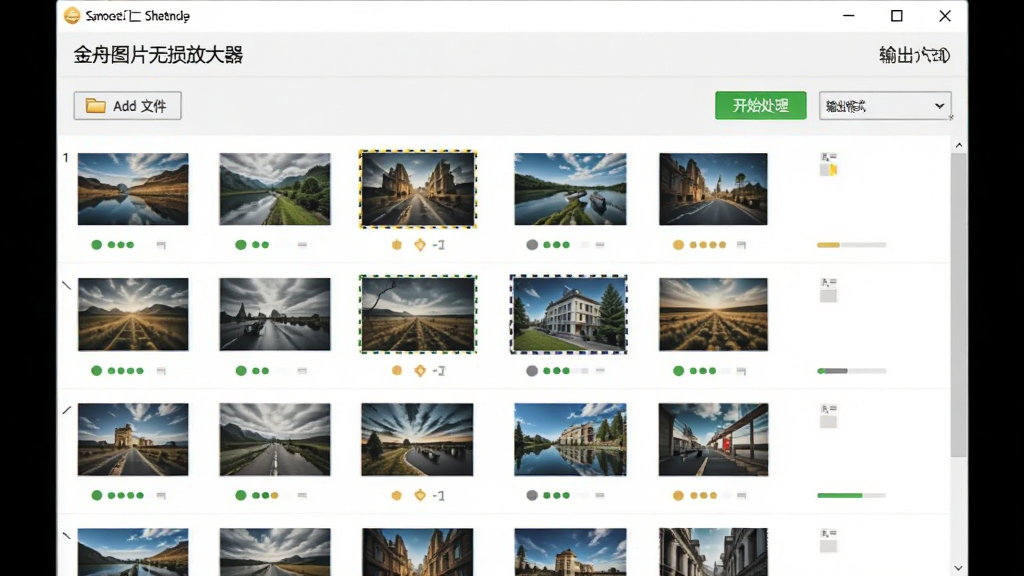Click the document icon in third row's right column
Viewport: 1024px width, 576px height.
pyautogui.click(x=828, y=415)
